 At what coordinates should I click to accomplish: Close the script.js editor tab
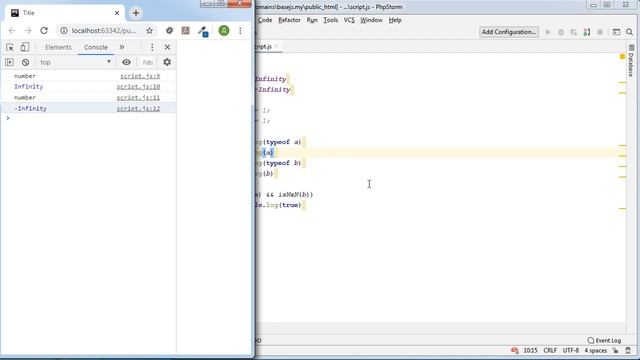[276, 46]
